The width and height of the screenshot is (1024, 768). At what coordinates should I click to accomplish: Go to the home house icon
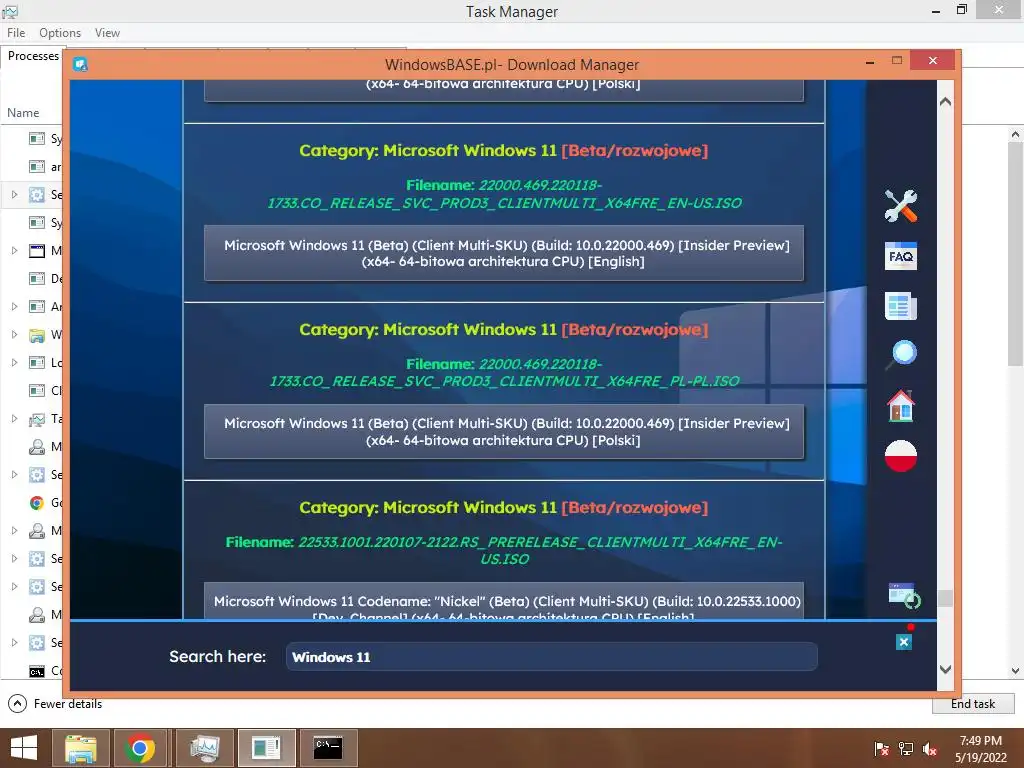pos(901,406)
